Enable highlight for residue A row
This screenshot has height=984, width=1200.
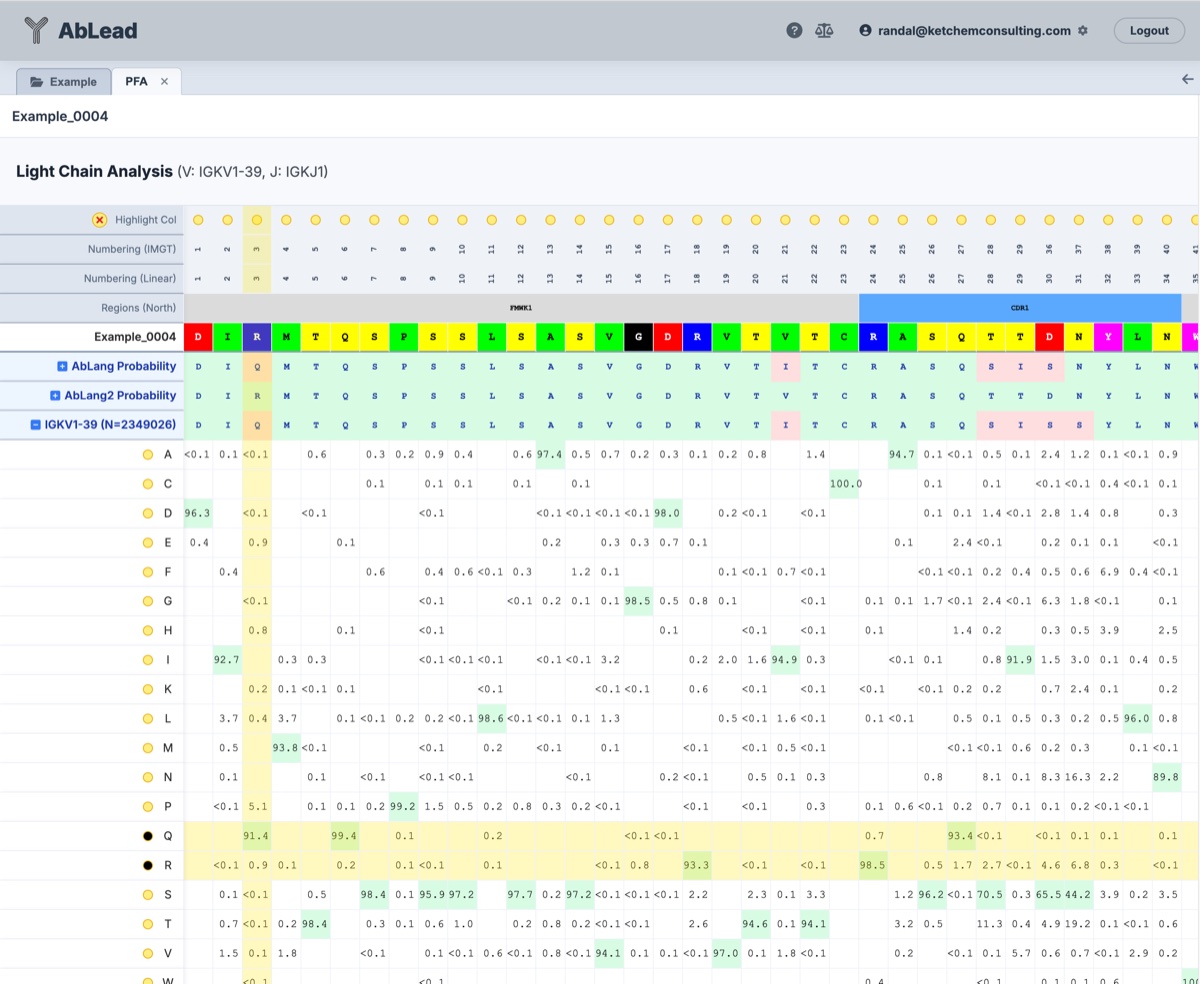pos(148,455)
